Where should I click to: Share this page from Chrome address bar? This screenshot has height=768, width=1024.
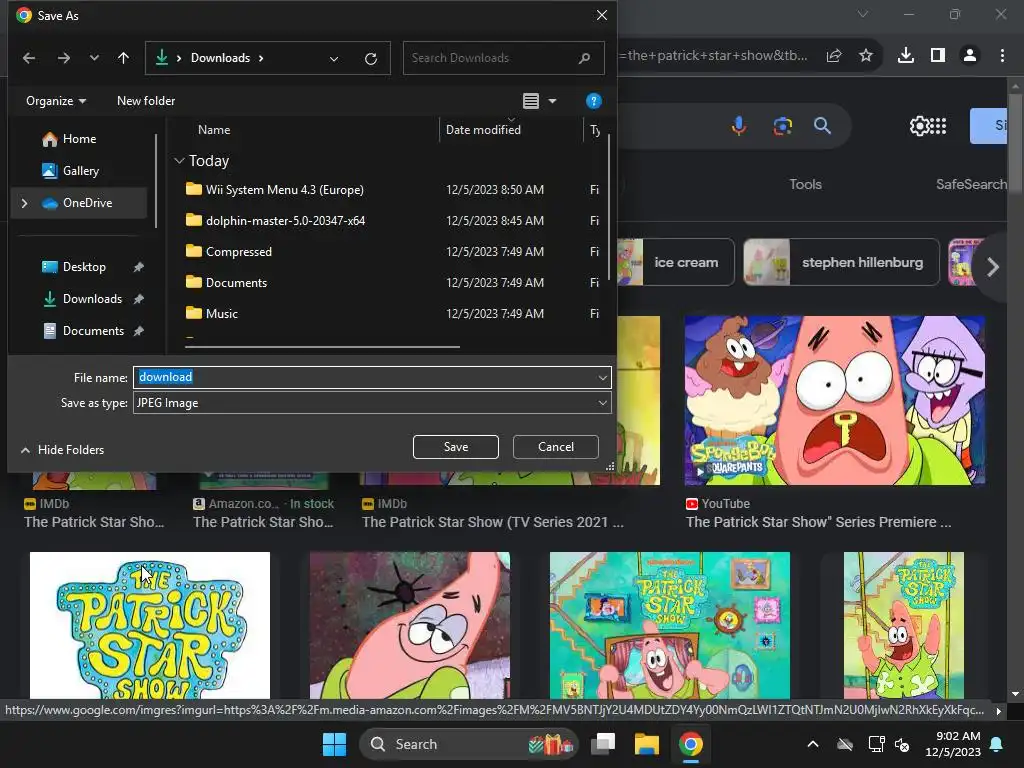point(834,56)
